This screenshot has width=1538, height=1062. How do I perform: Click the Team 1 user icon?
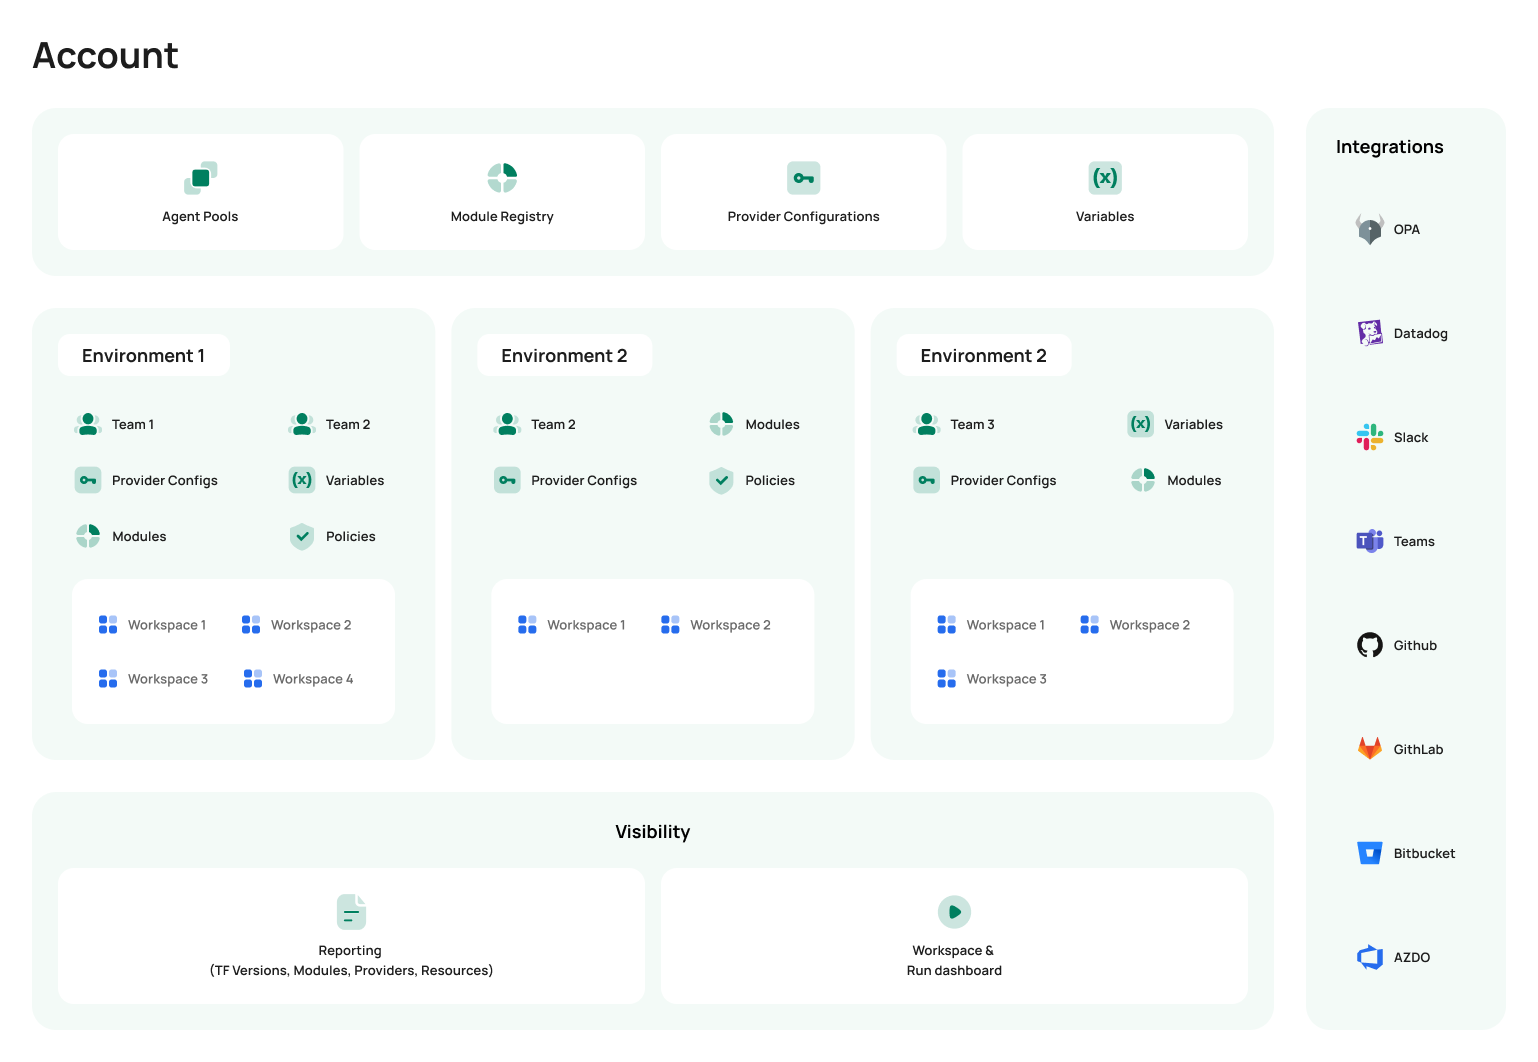pyautogui.click(x=88, y=424)
